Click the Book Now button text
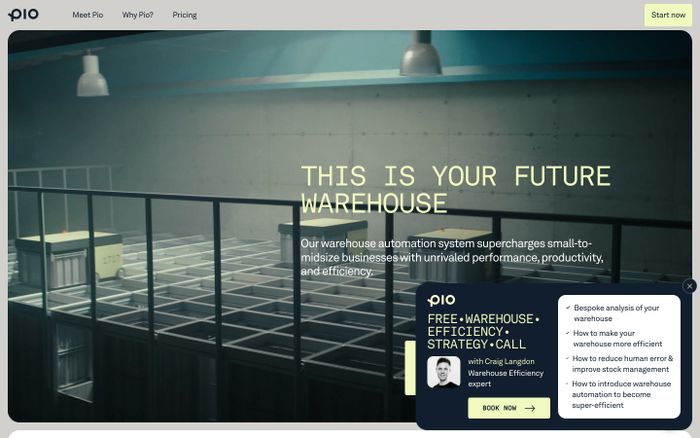 coord(499,408)
